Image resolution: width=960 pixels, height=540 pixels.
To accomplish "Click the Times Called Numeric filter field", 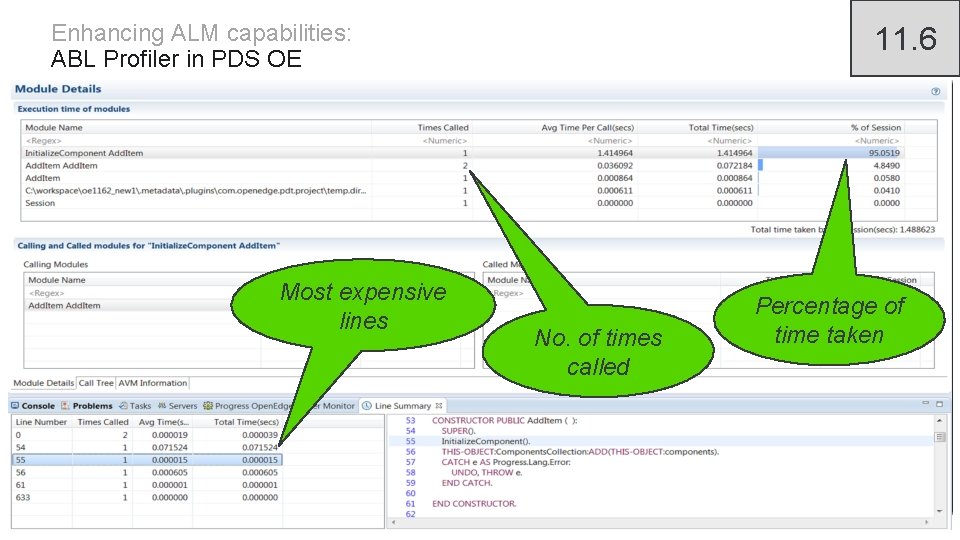I will point(421,140).
